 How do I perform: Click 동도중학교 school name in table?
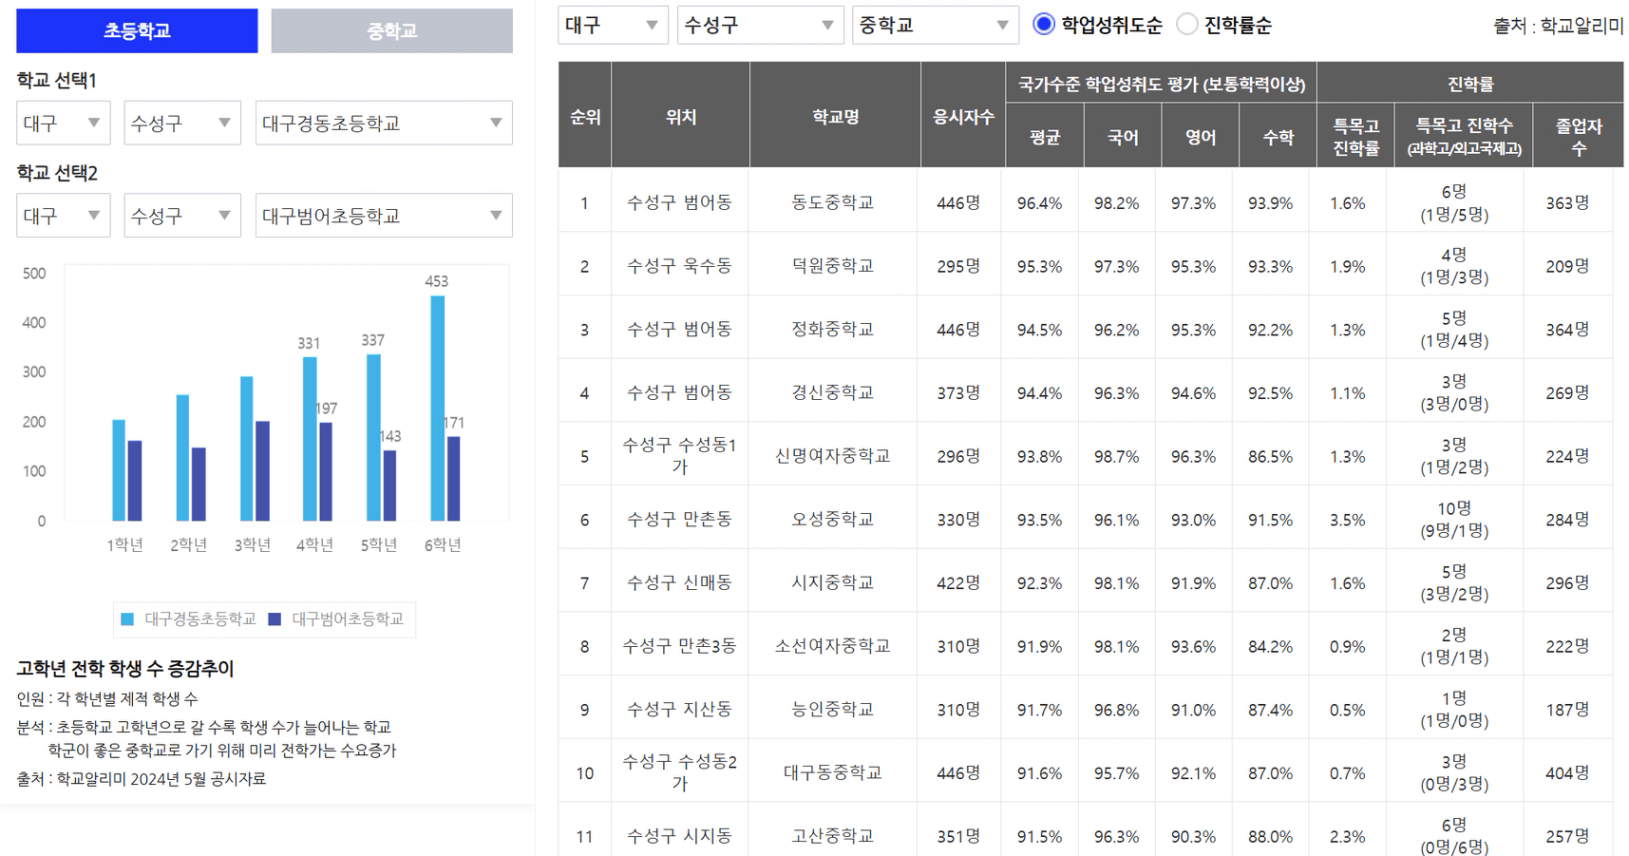click(x=833, y=203)
